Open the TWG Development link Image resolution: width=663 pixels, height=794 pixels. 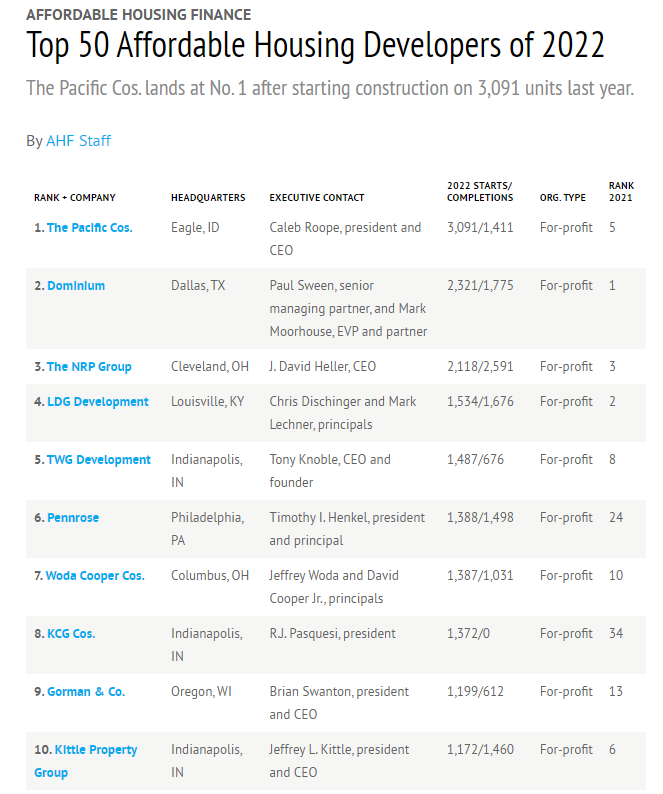99,460
